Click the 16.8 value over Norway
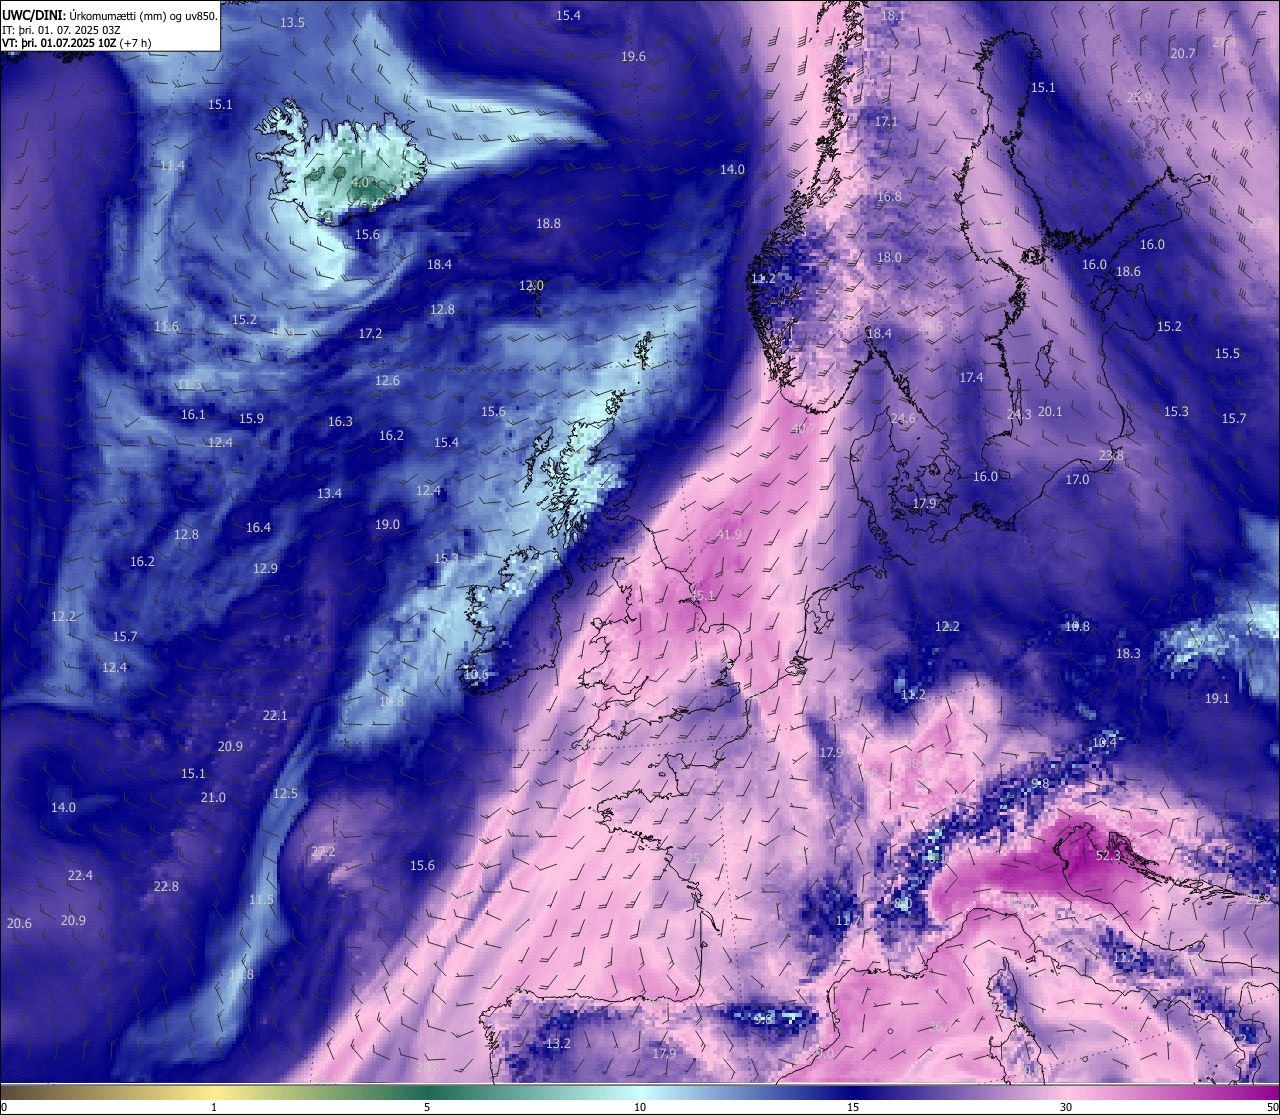 890,197
